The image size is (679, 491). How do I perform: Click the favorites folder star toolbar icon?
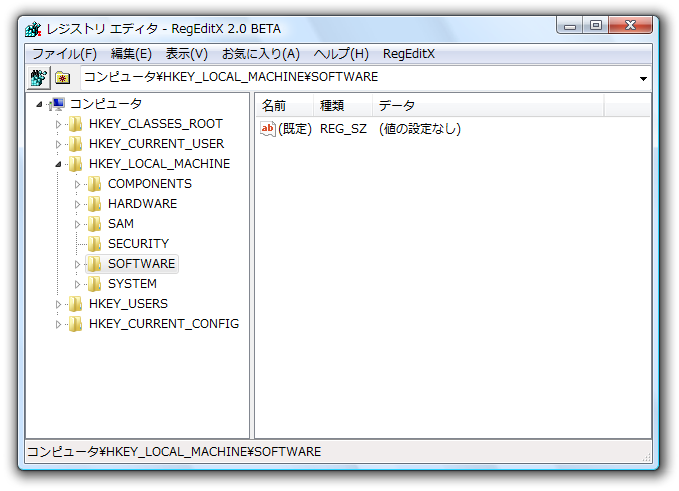[x=63, y=78]
